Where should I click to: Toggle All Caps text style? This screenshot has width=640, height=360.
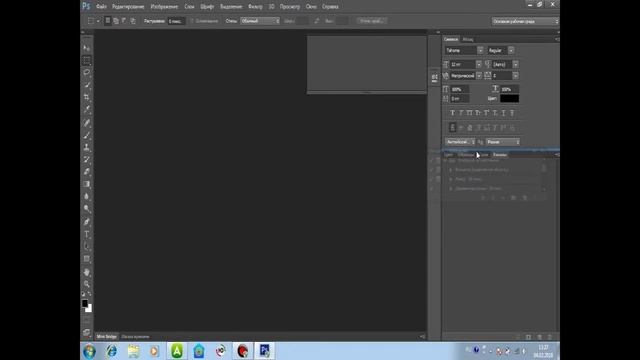469,113
